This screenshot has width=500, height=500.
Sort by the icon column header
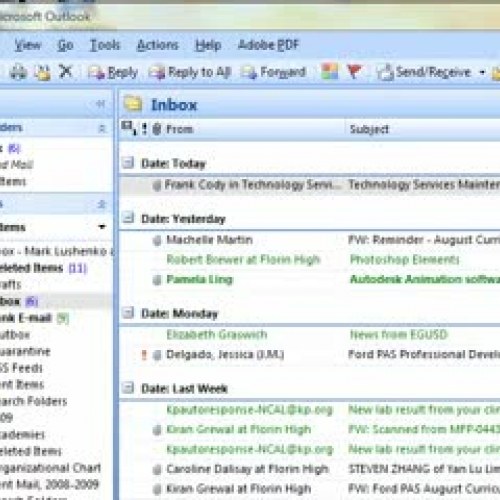pyautogui.click(x=129, y=128)
